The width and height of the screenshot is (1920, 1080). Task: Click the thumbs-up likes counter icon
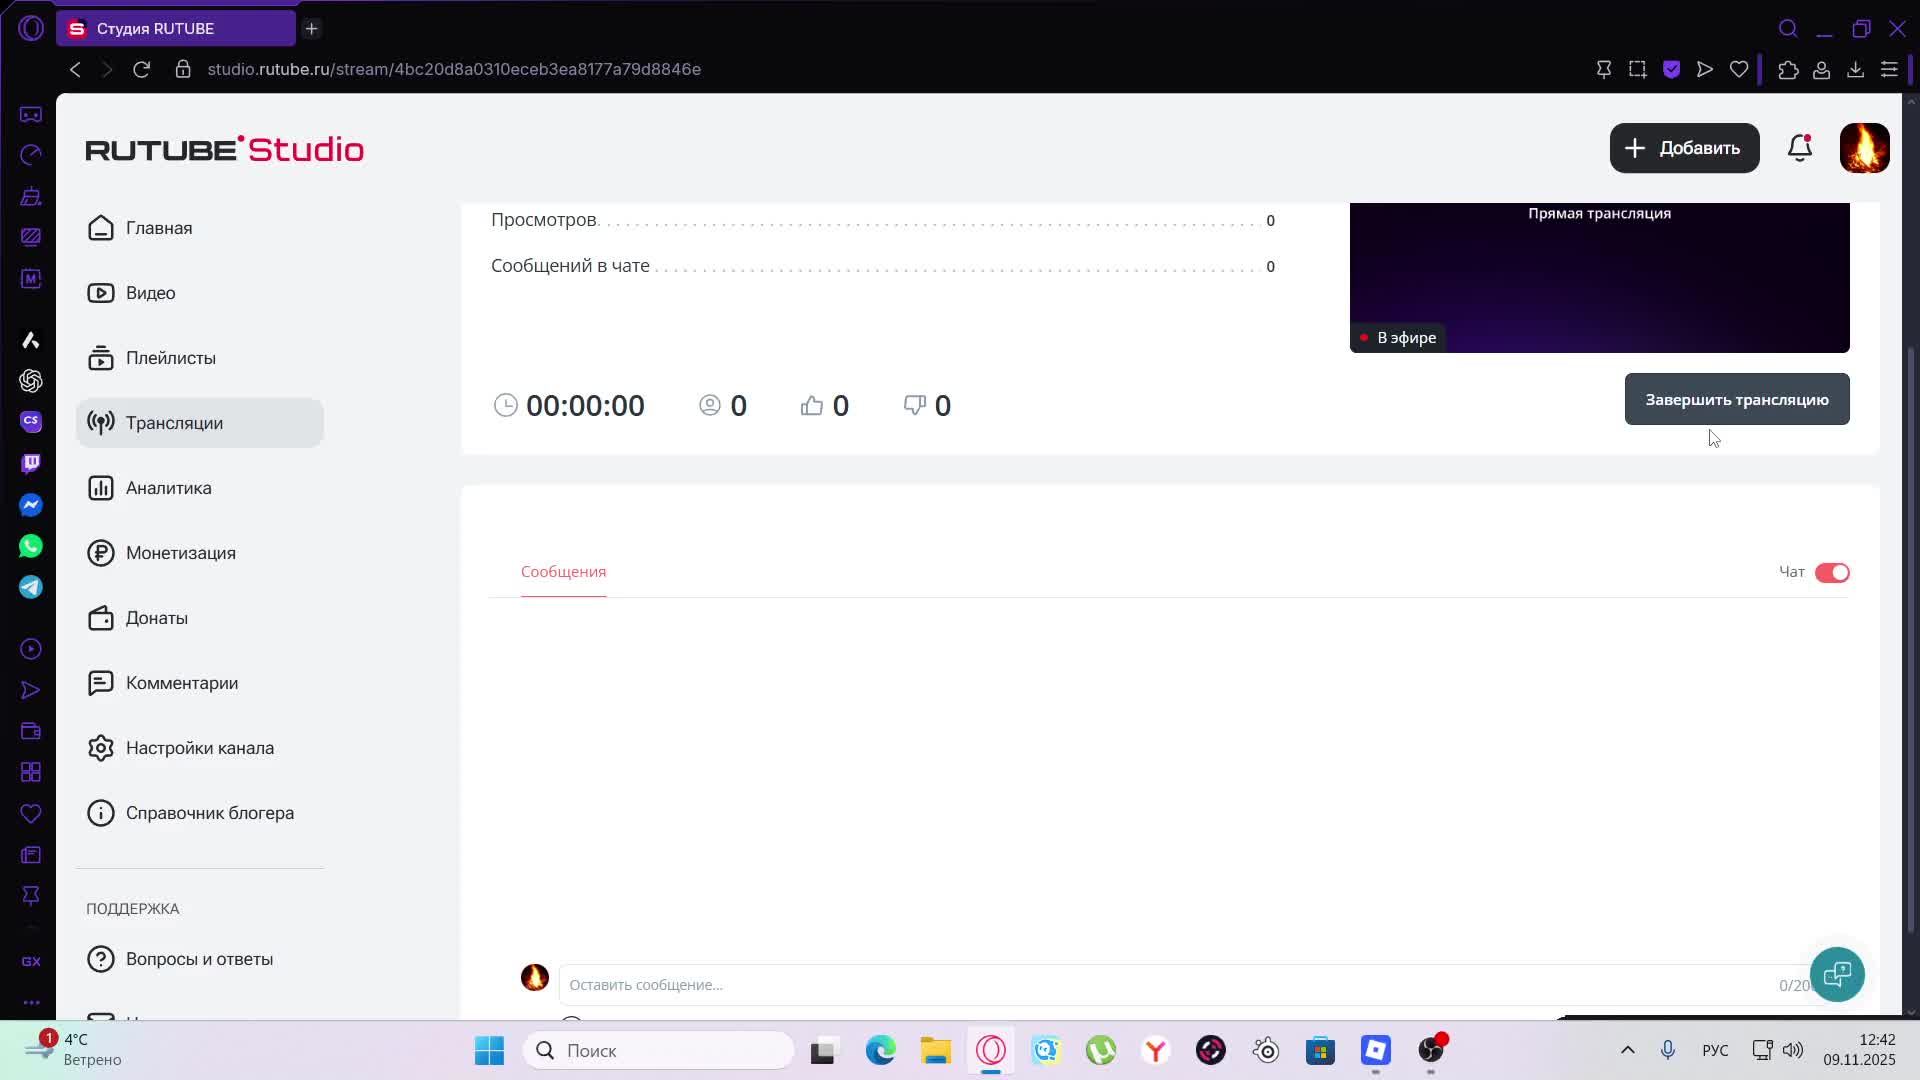tap(811, 405)
